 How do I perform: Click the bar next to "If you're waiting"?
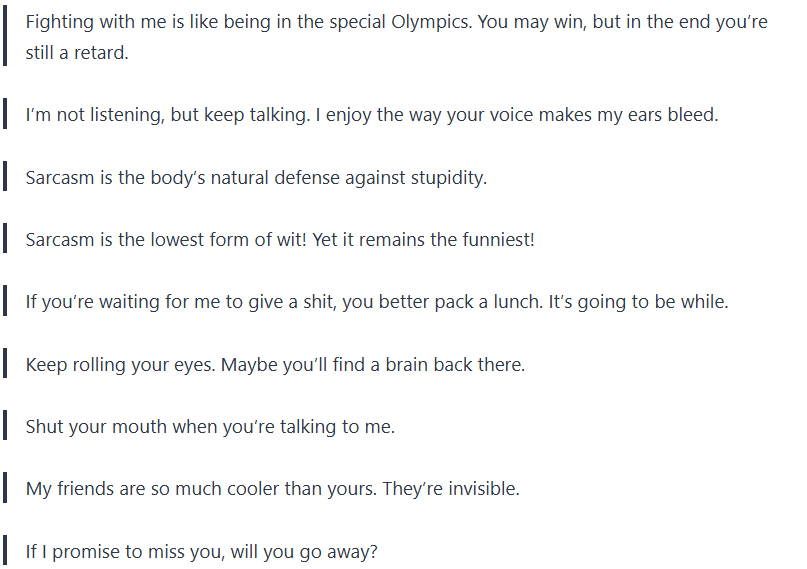coord(5,302)
